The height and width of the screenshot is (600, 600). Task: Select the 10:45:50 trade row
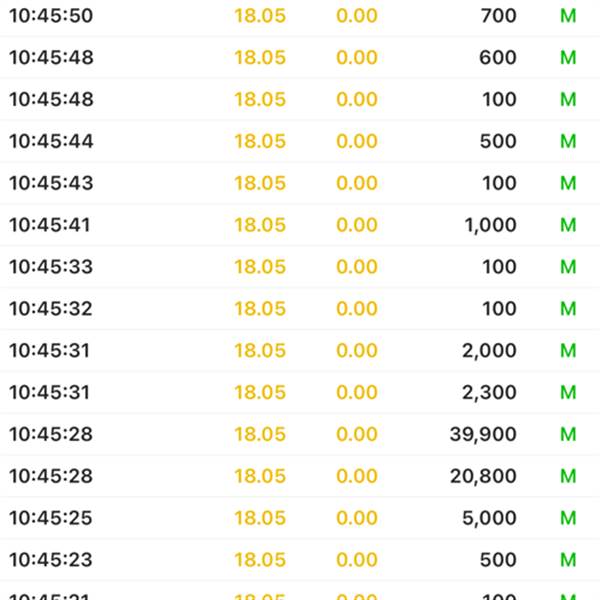click(300, 16)
